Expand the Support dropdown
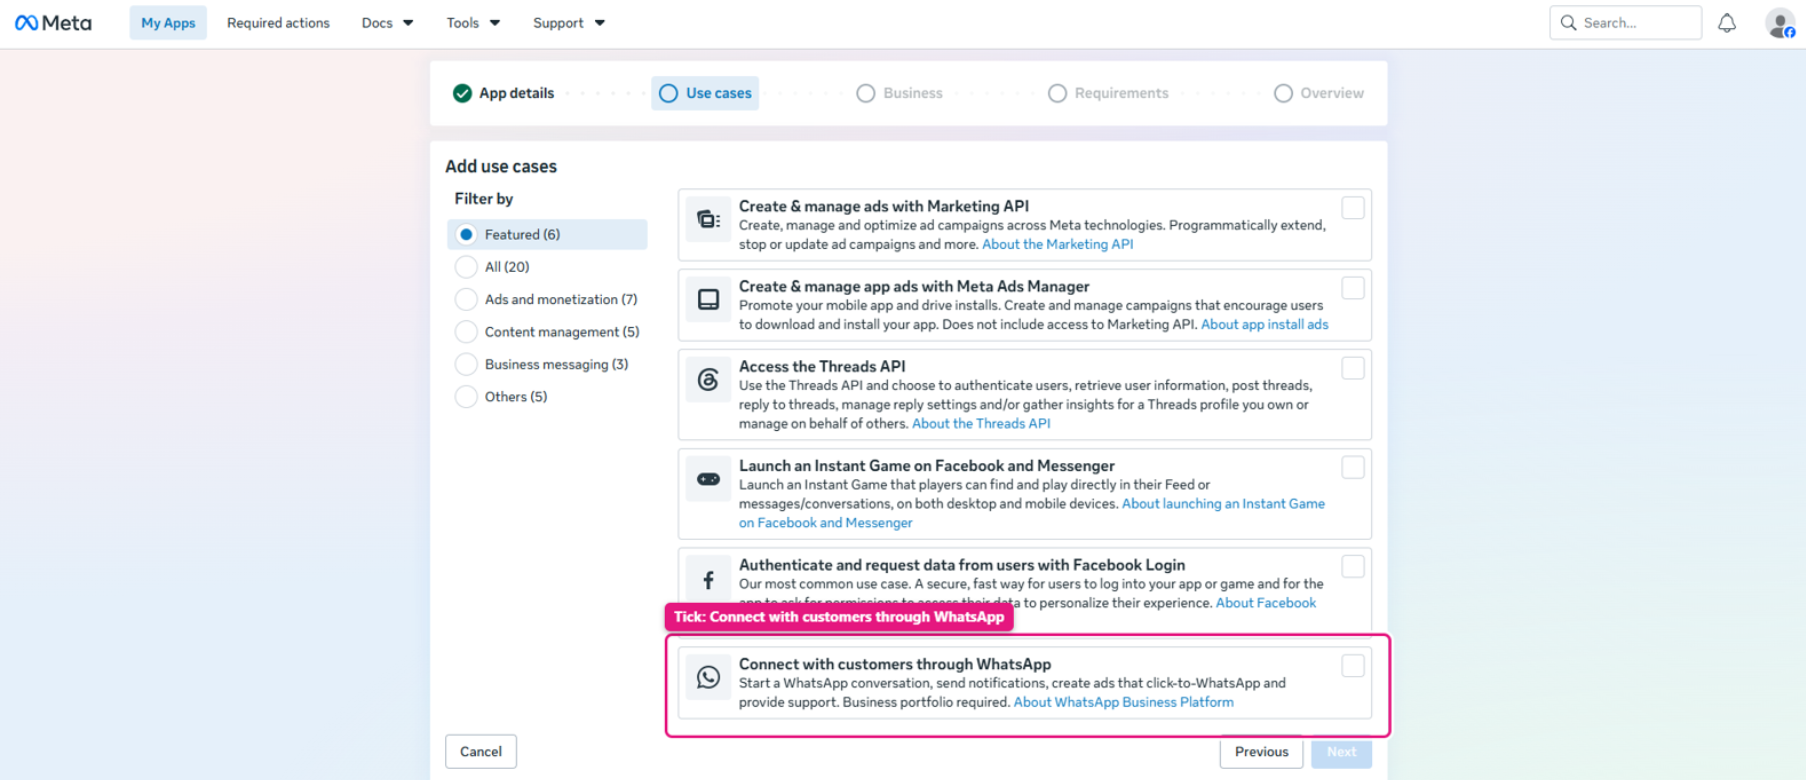 click(569, 23)
